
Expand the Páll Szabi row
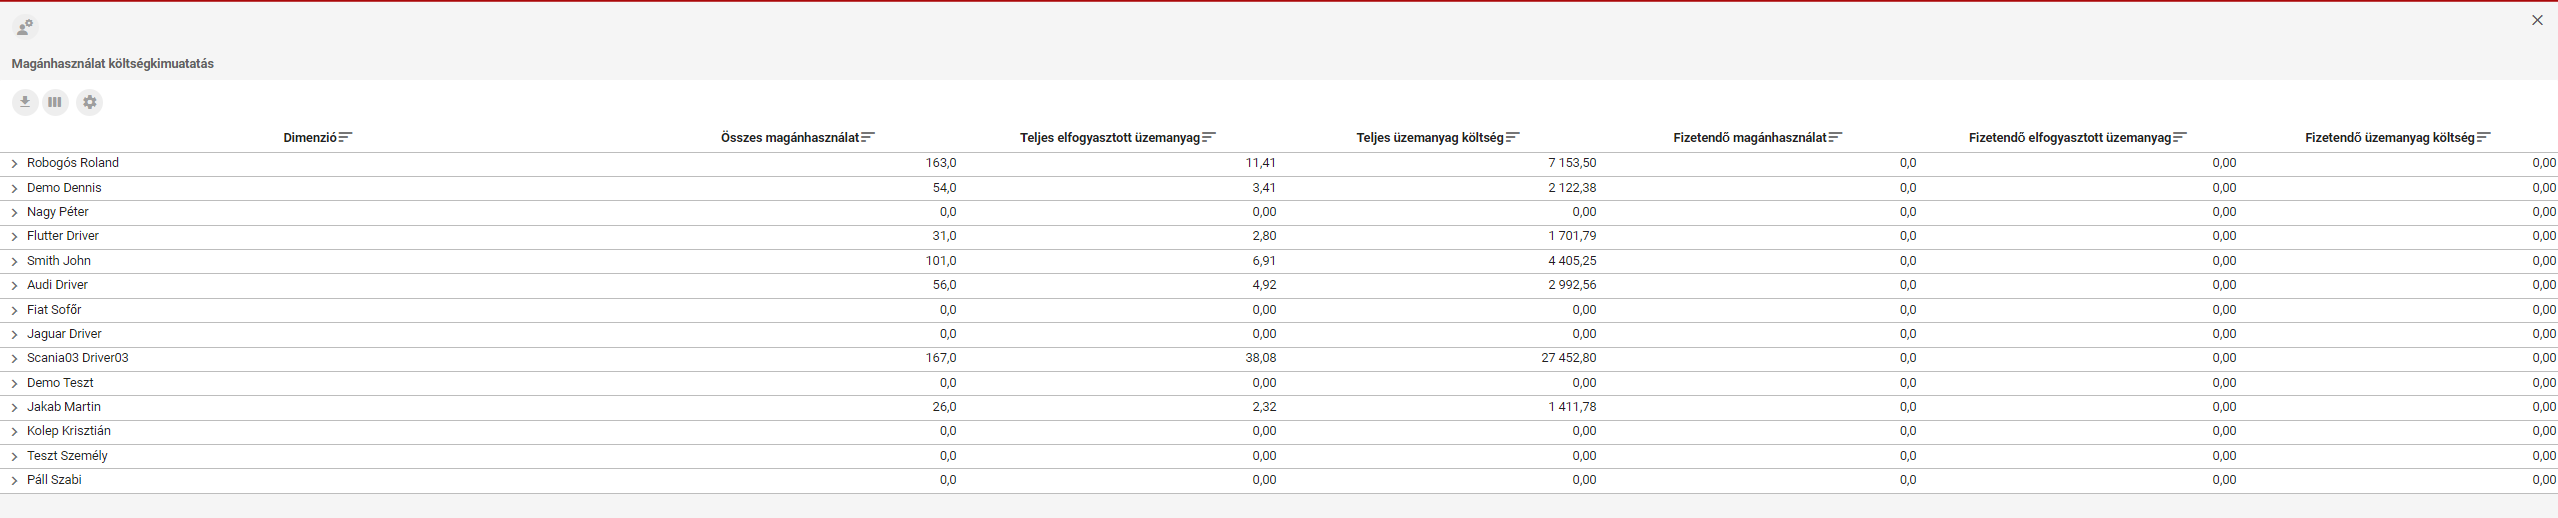(x=14, y=480)
